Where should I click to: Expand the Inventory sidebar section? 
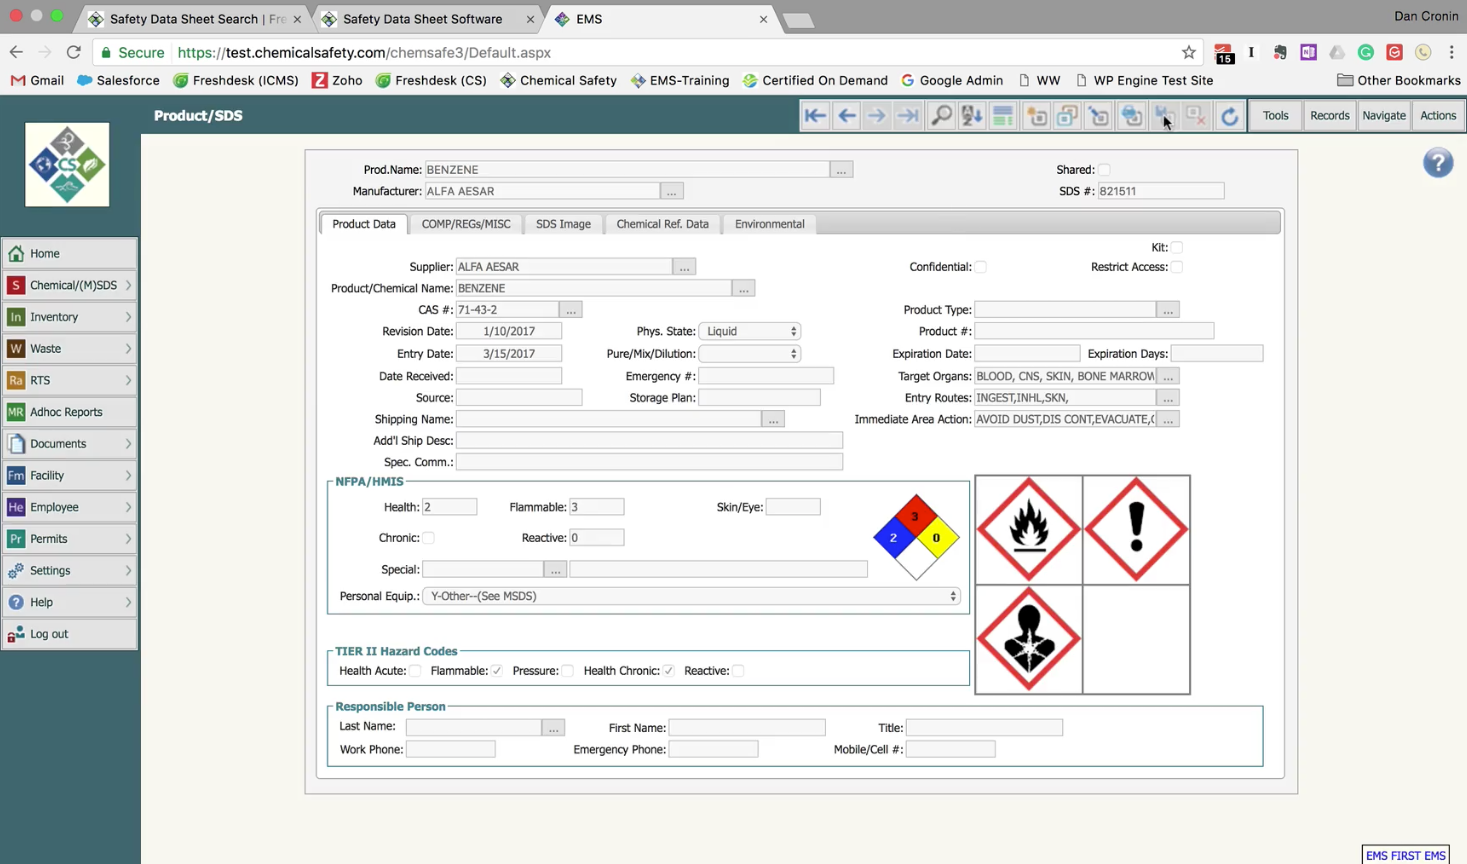(x=69, y=316)
